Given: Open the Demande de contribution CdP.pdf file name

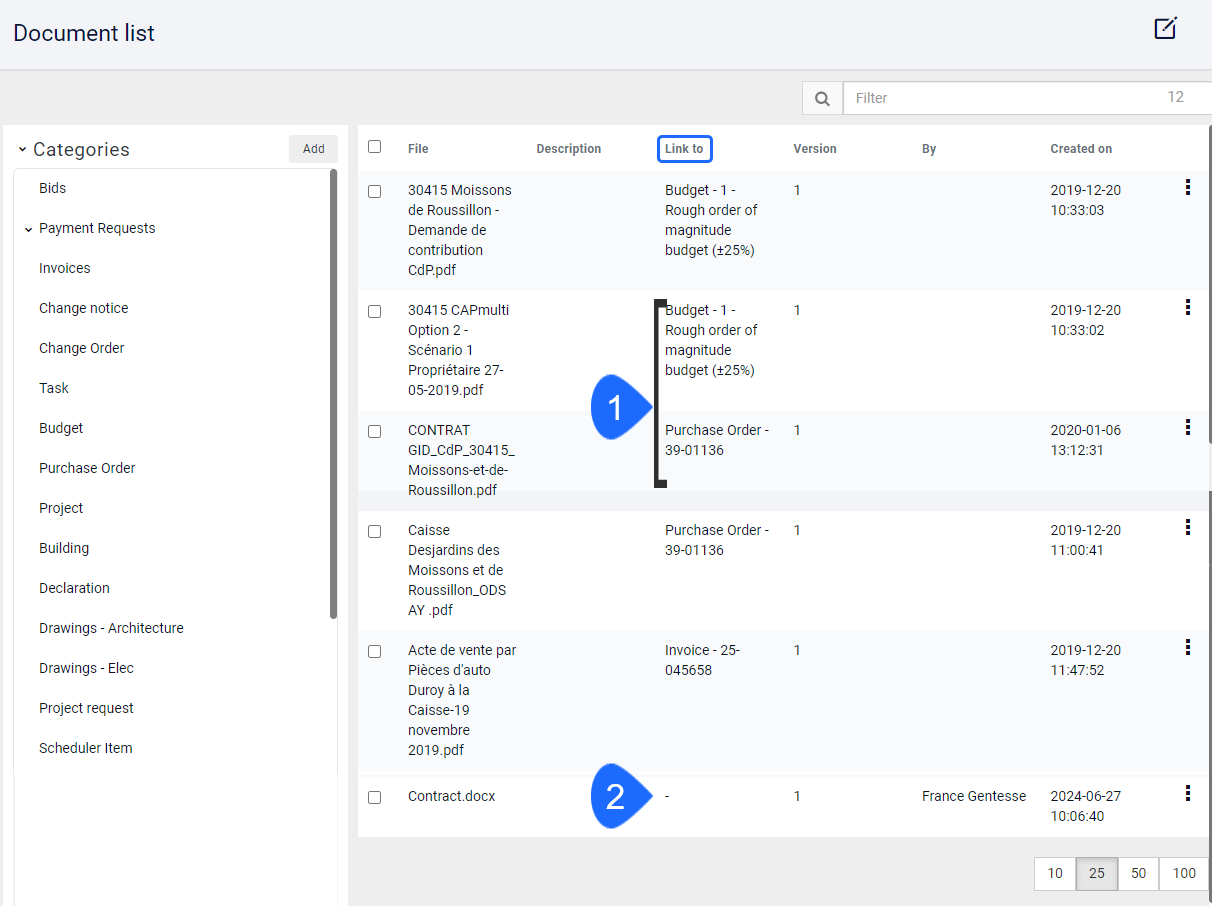Looking at the screenshot, I should (459, 230).
